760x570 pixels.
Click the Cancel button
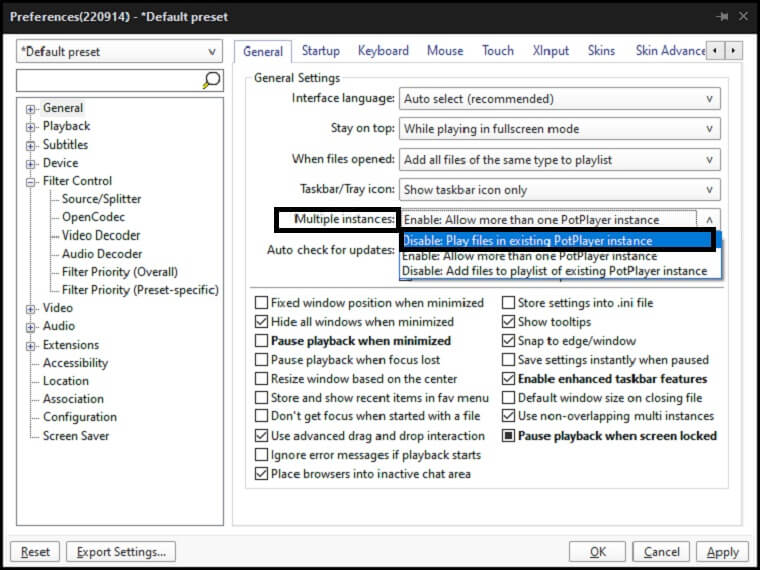pos(661,552)
